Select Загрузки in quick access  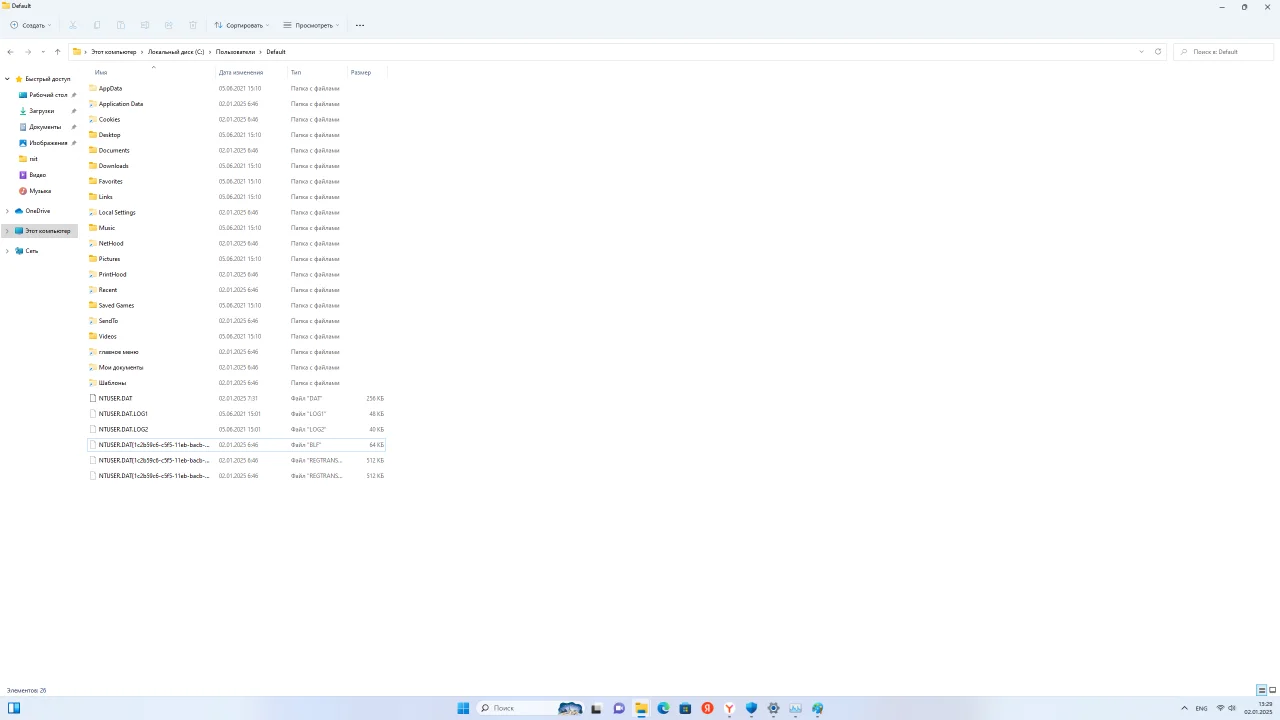41,111
